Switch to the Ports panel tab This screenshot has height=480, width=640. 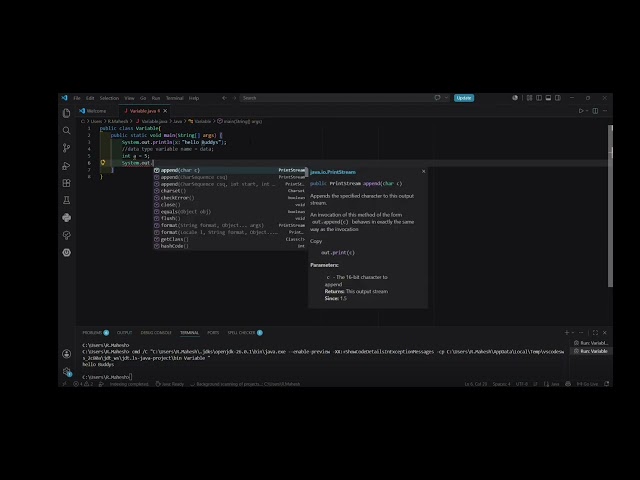click(x=213, y=333)
